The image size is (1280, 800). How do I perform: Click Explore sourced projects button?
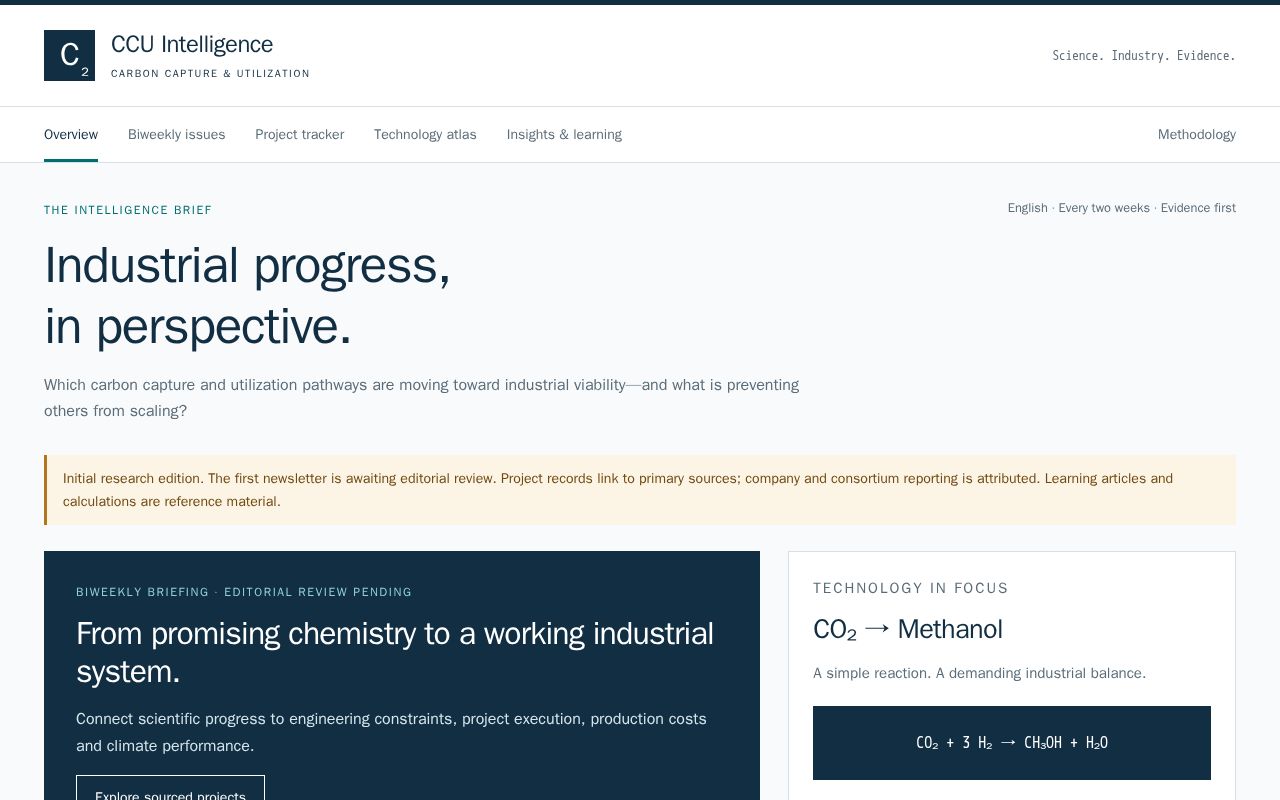[x=170, y=788]
